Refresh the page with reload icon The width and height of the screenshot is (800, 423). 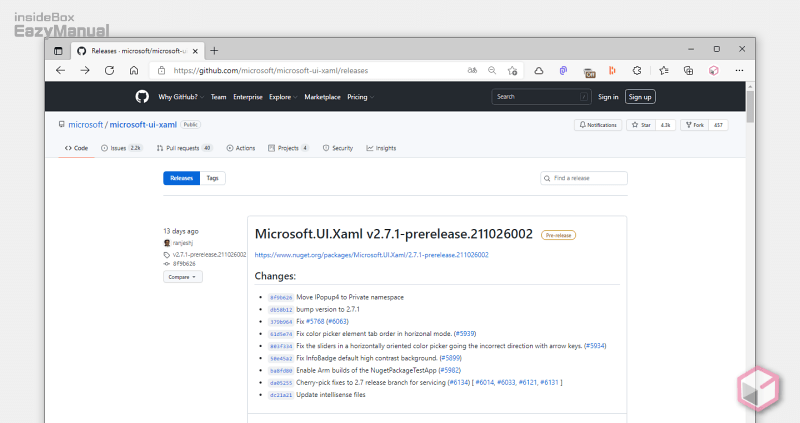pos(109,71)
